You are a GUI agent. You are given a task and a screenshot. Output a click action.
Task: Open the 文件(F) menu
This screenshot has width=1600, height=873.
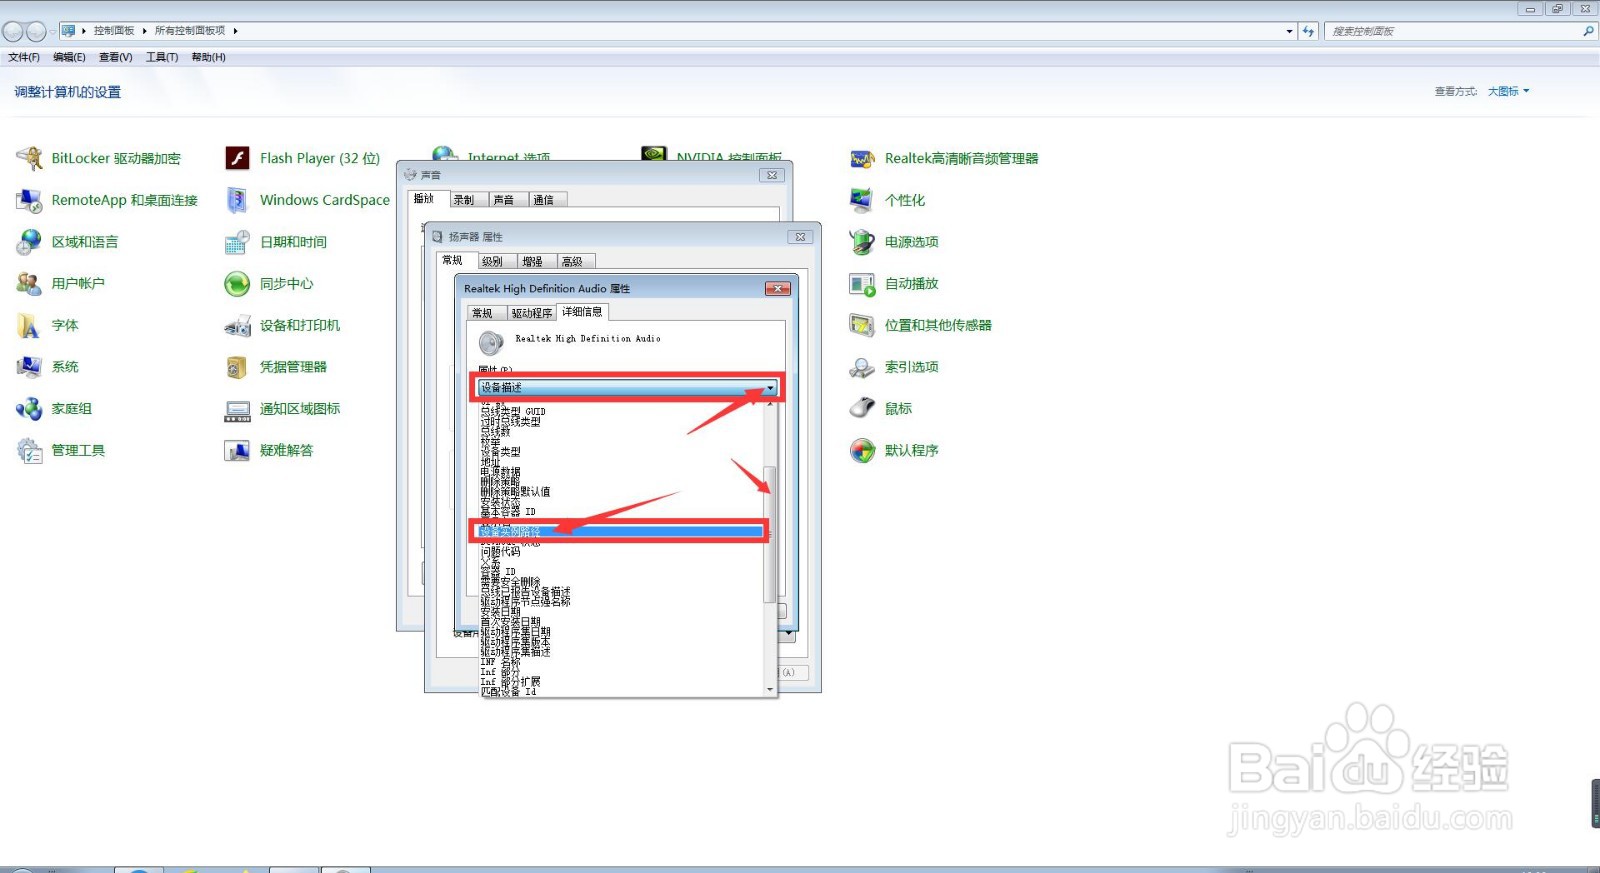coord(24,57)
